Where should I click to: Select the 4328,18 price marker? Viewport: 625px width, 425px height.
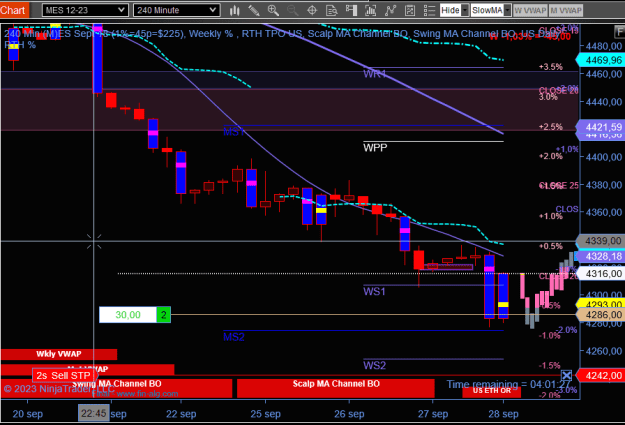(x=601, y=256)
